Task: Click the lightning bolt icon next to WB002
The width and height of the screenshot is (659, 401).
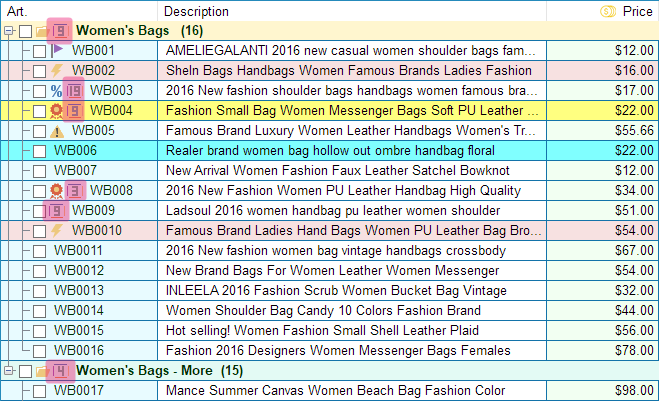Action: point(56,70)
